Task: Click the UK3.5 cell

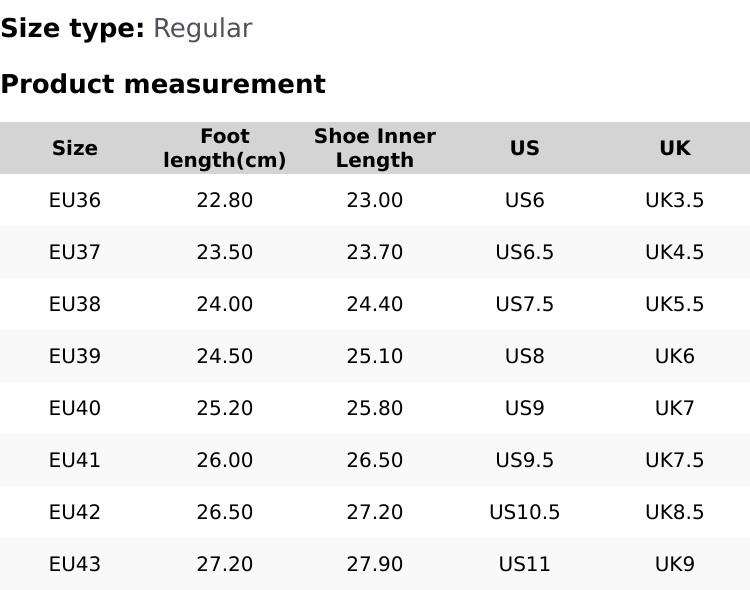Action: [675, 200]
